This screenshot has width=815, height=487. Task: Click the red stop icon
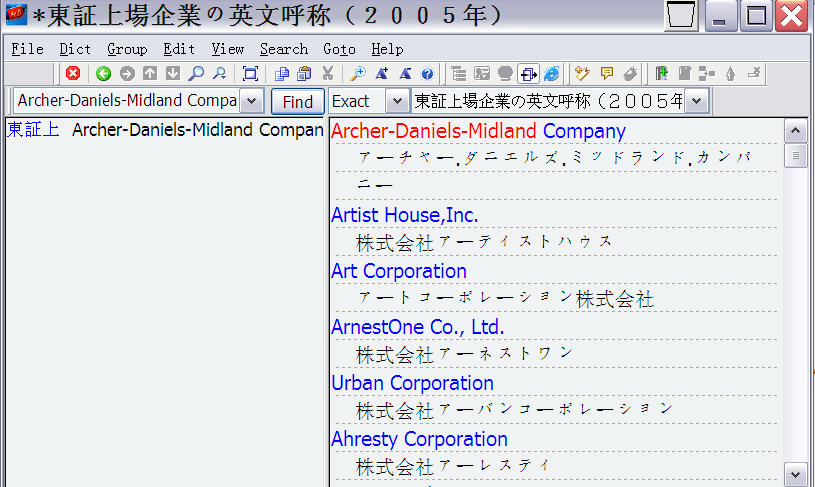pyautogui.click(x=73, y=73)
